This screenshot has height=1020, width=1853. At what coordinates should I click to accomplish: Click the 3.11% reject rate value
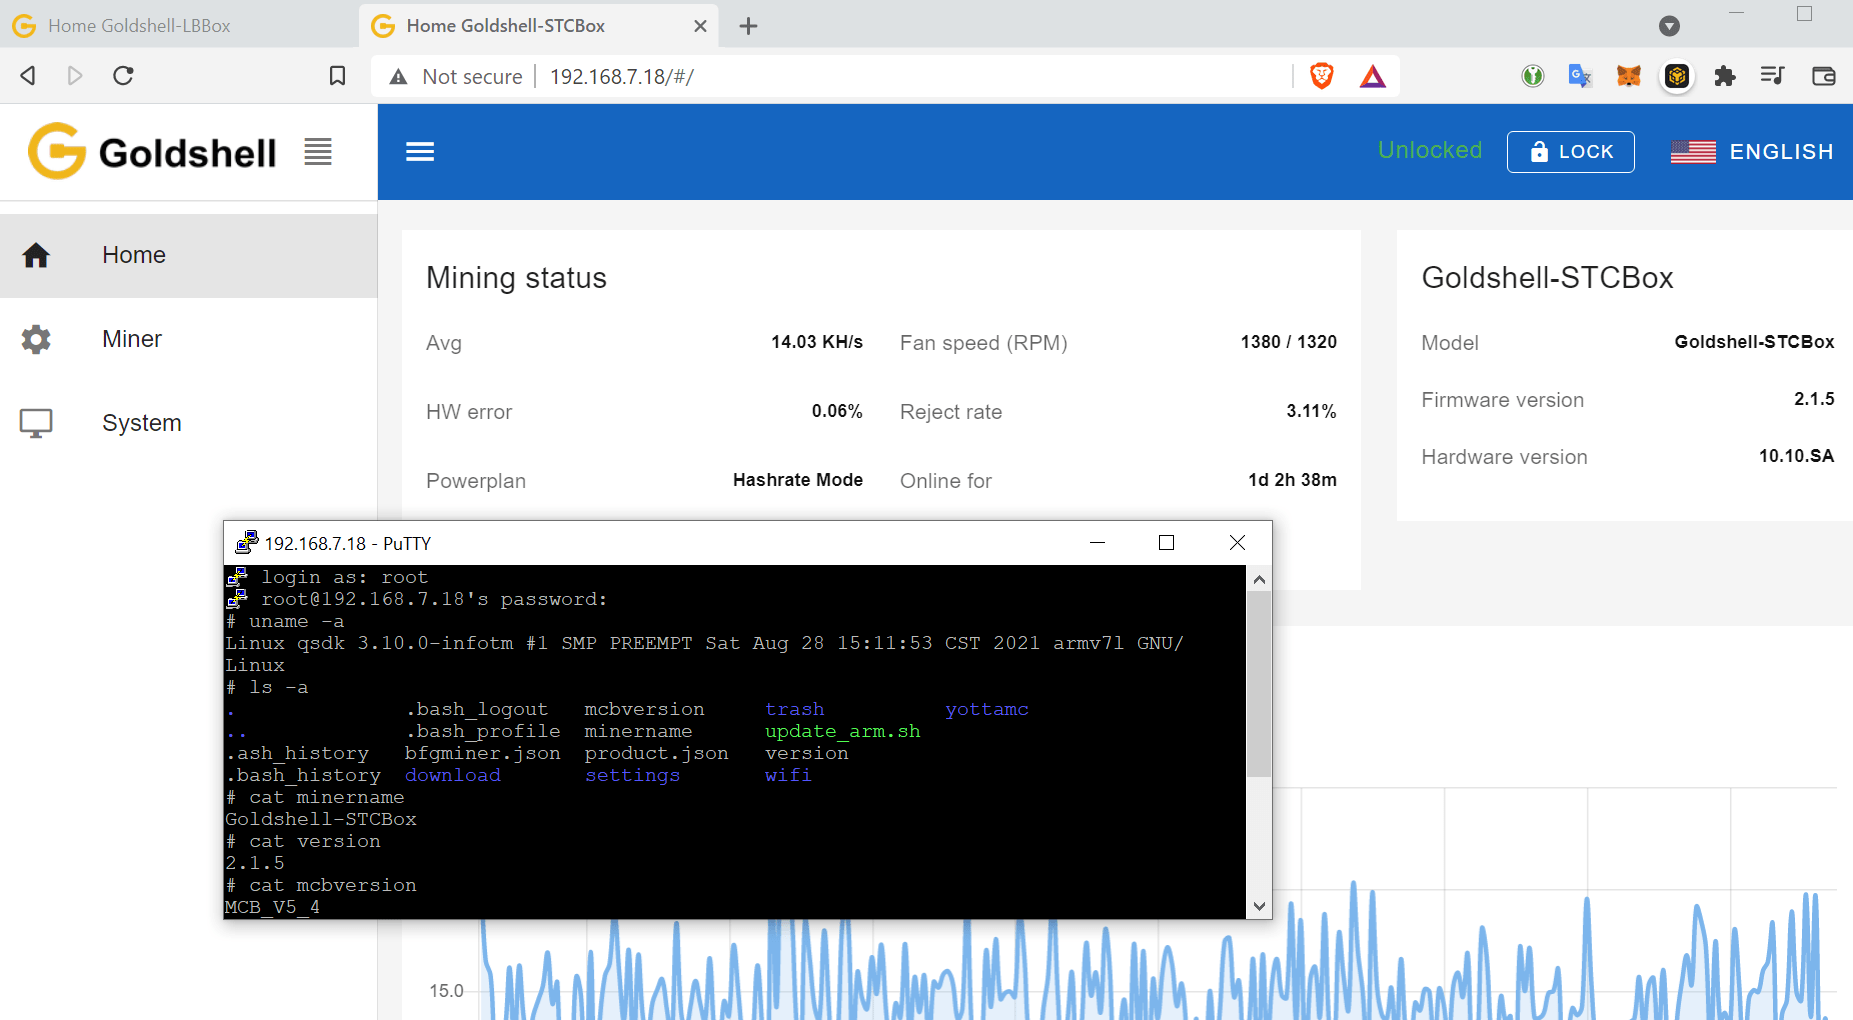tap(1311, 411)
